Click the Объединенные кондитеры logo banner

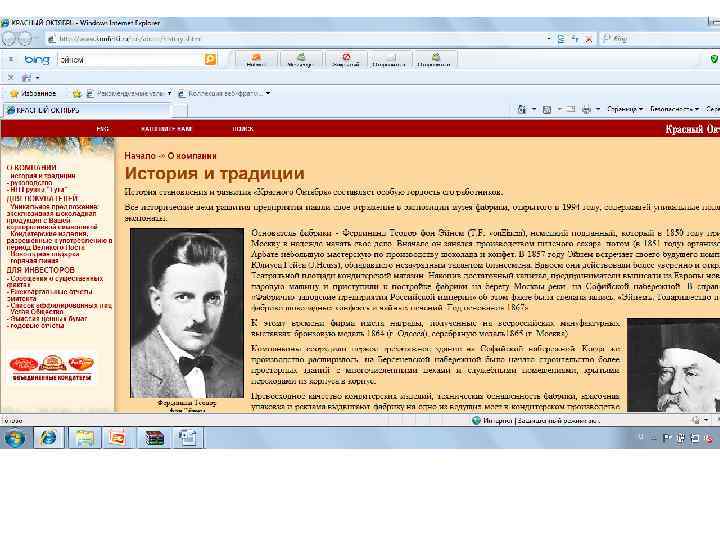[52, 369]
